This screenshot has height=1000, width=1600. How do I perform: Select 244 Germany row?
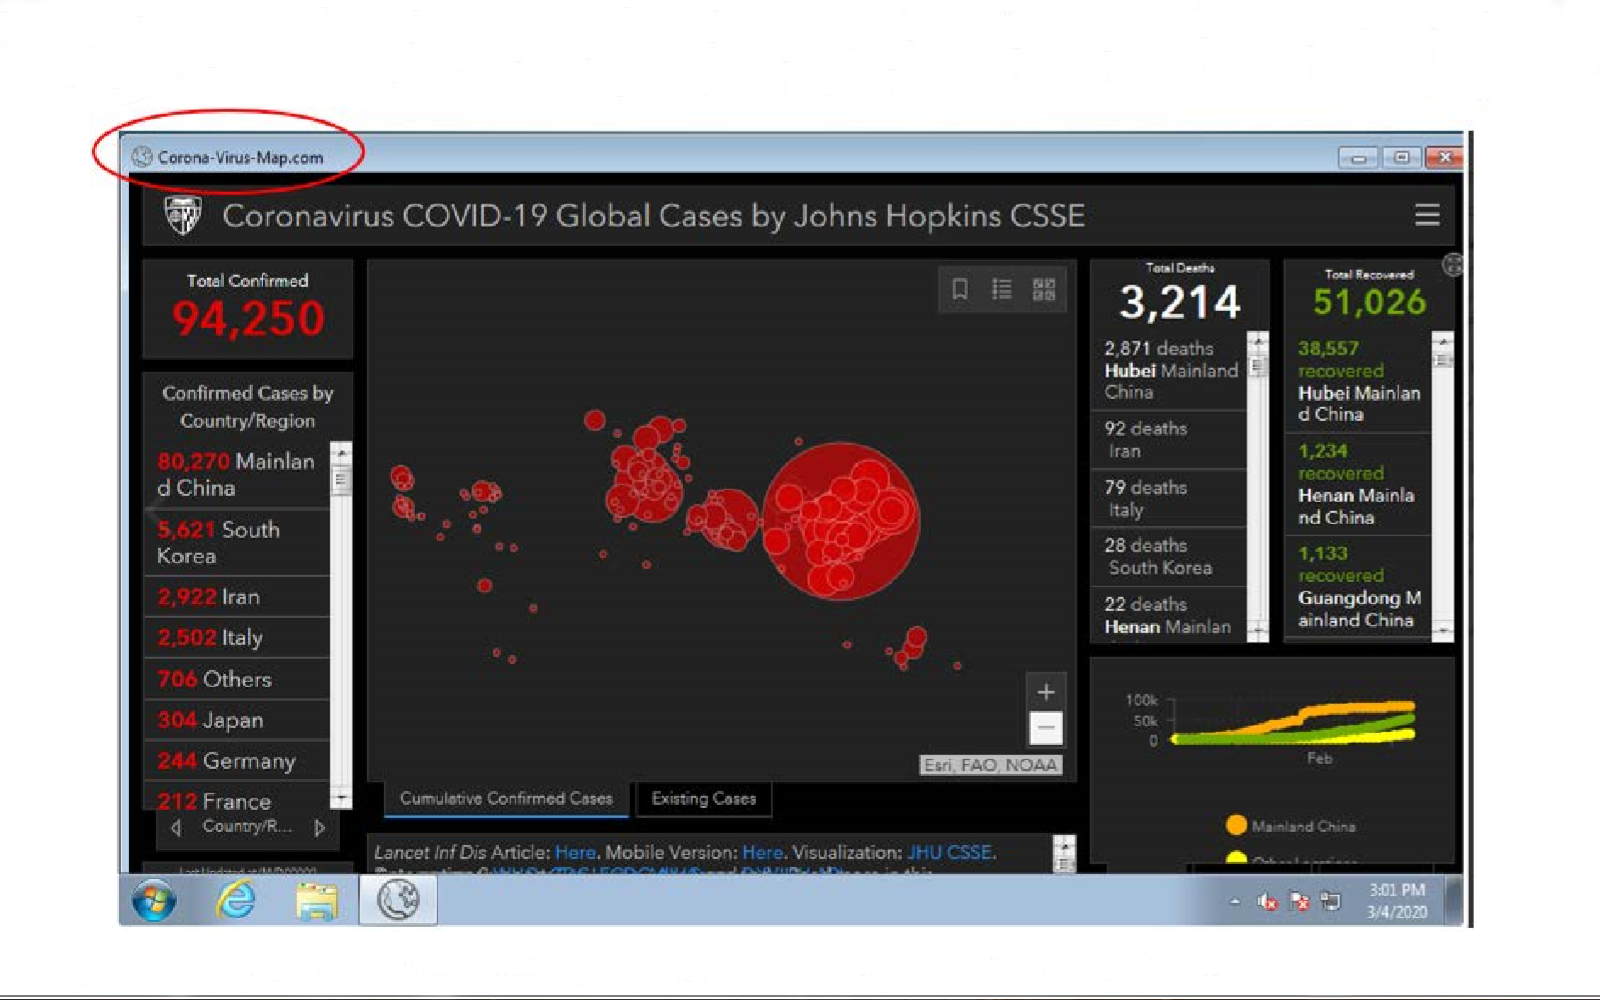[237, 761]
